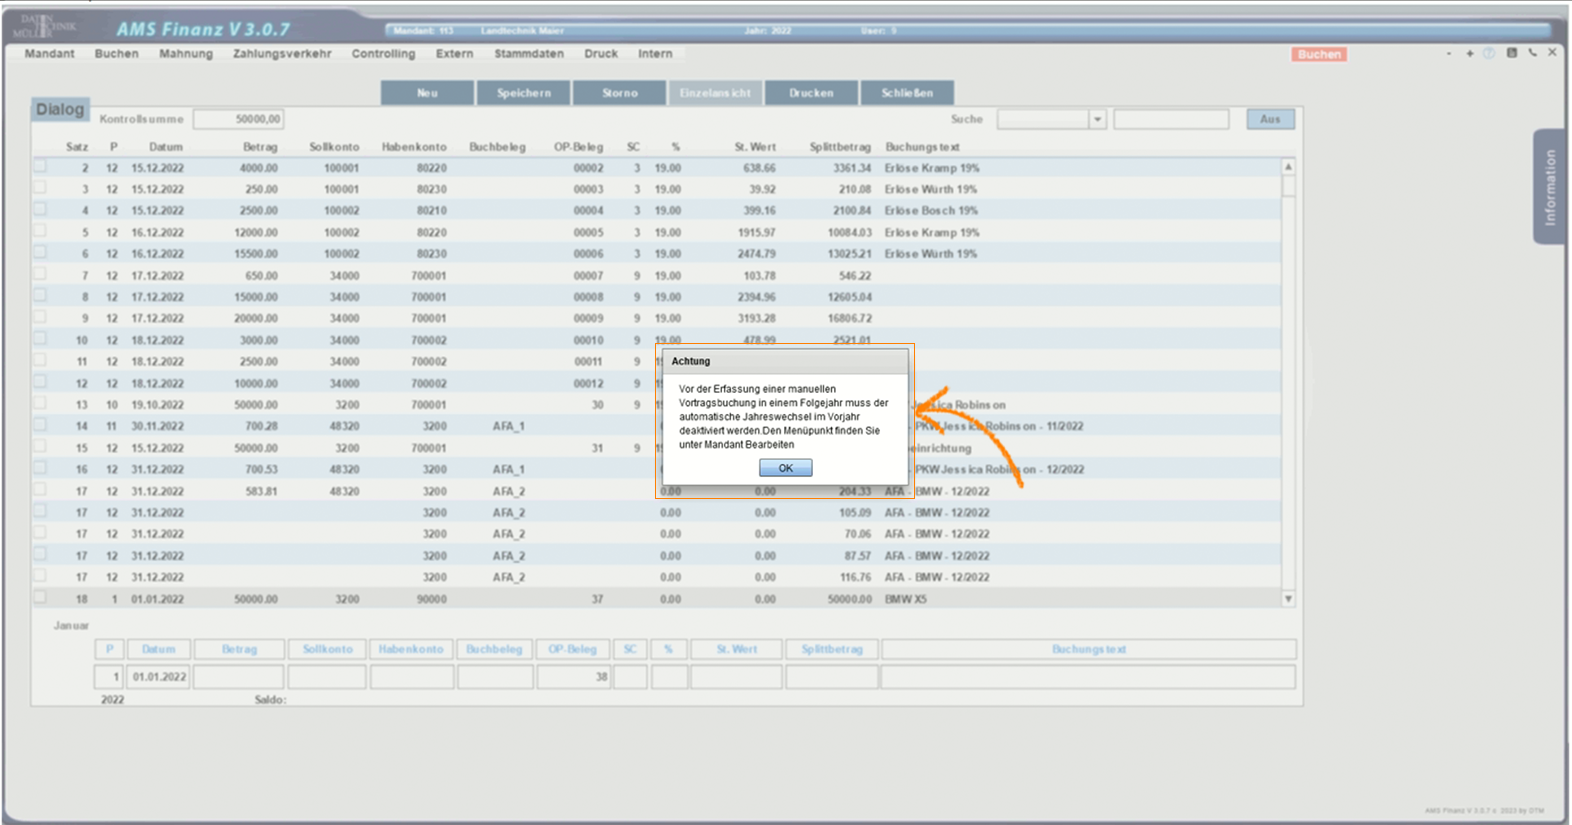
Task: Click the Aus button beside search
Action: click(1269, 119)
